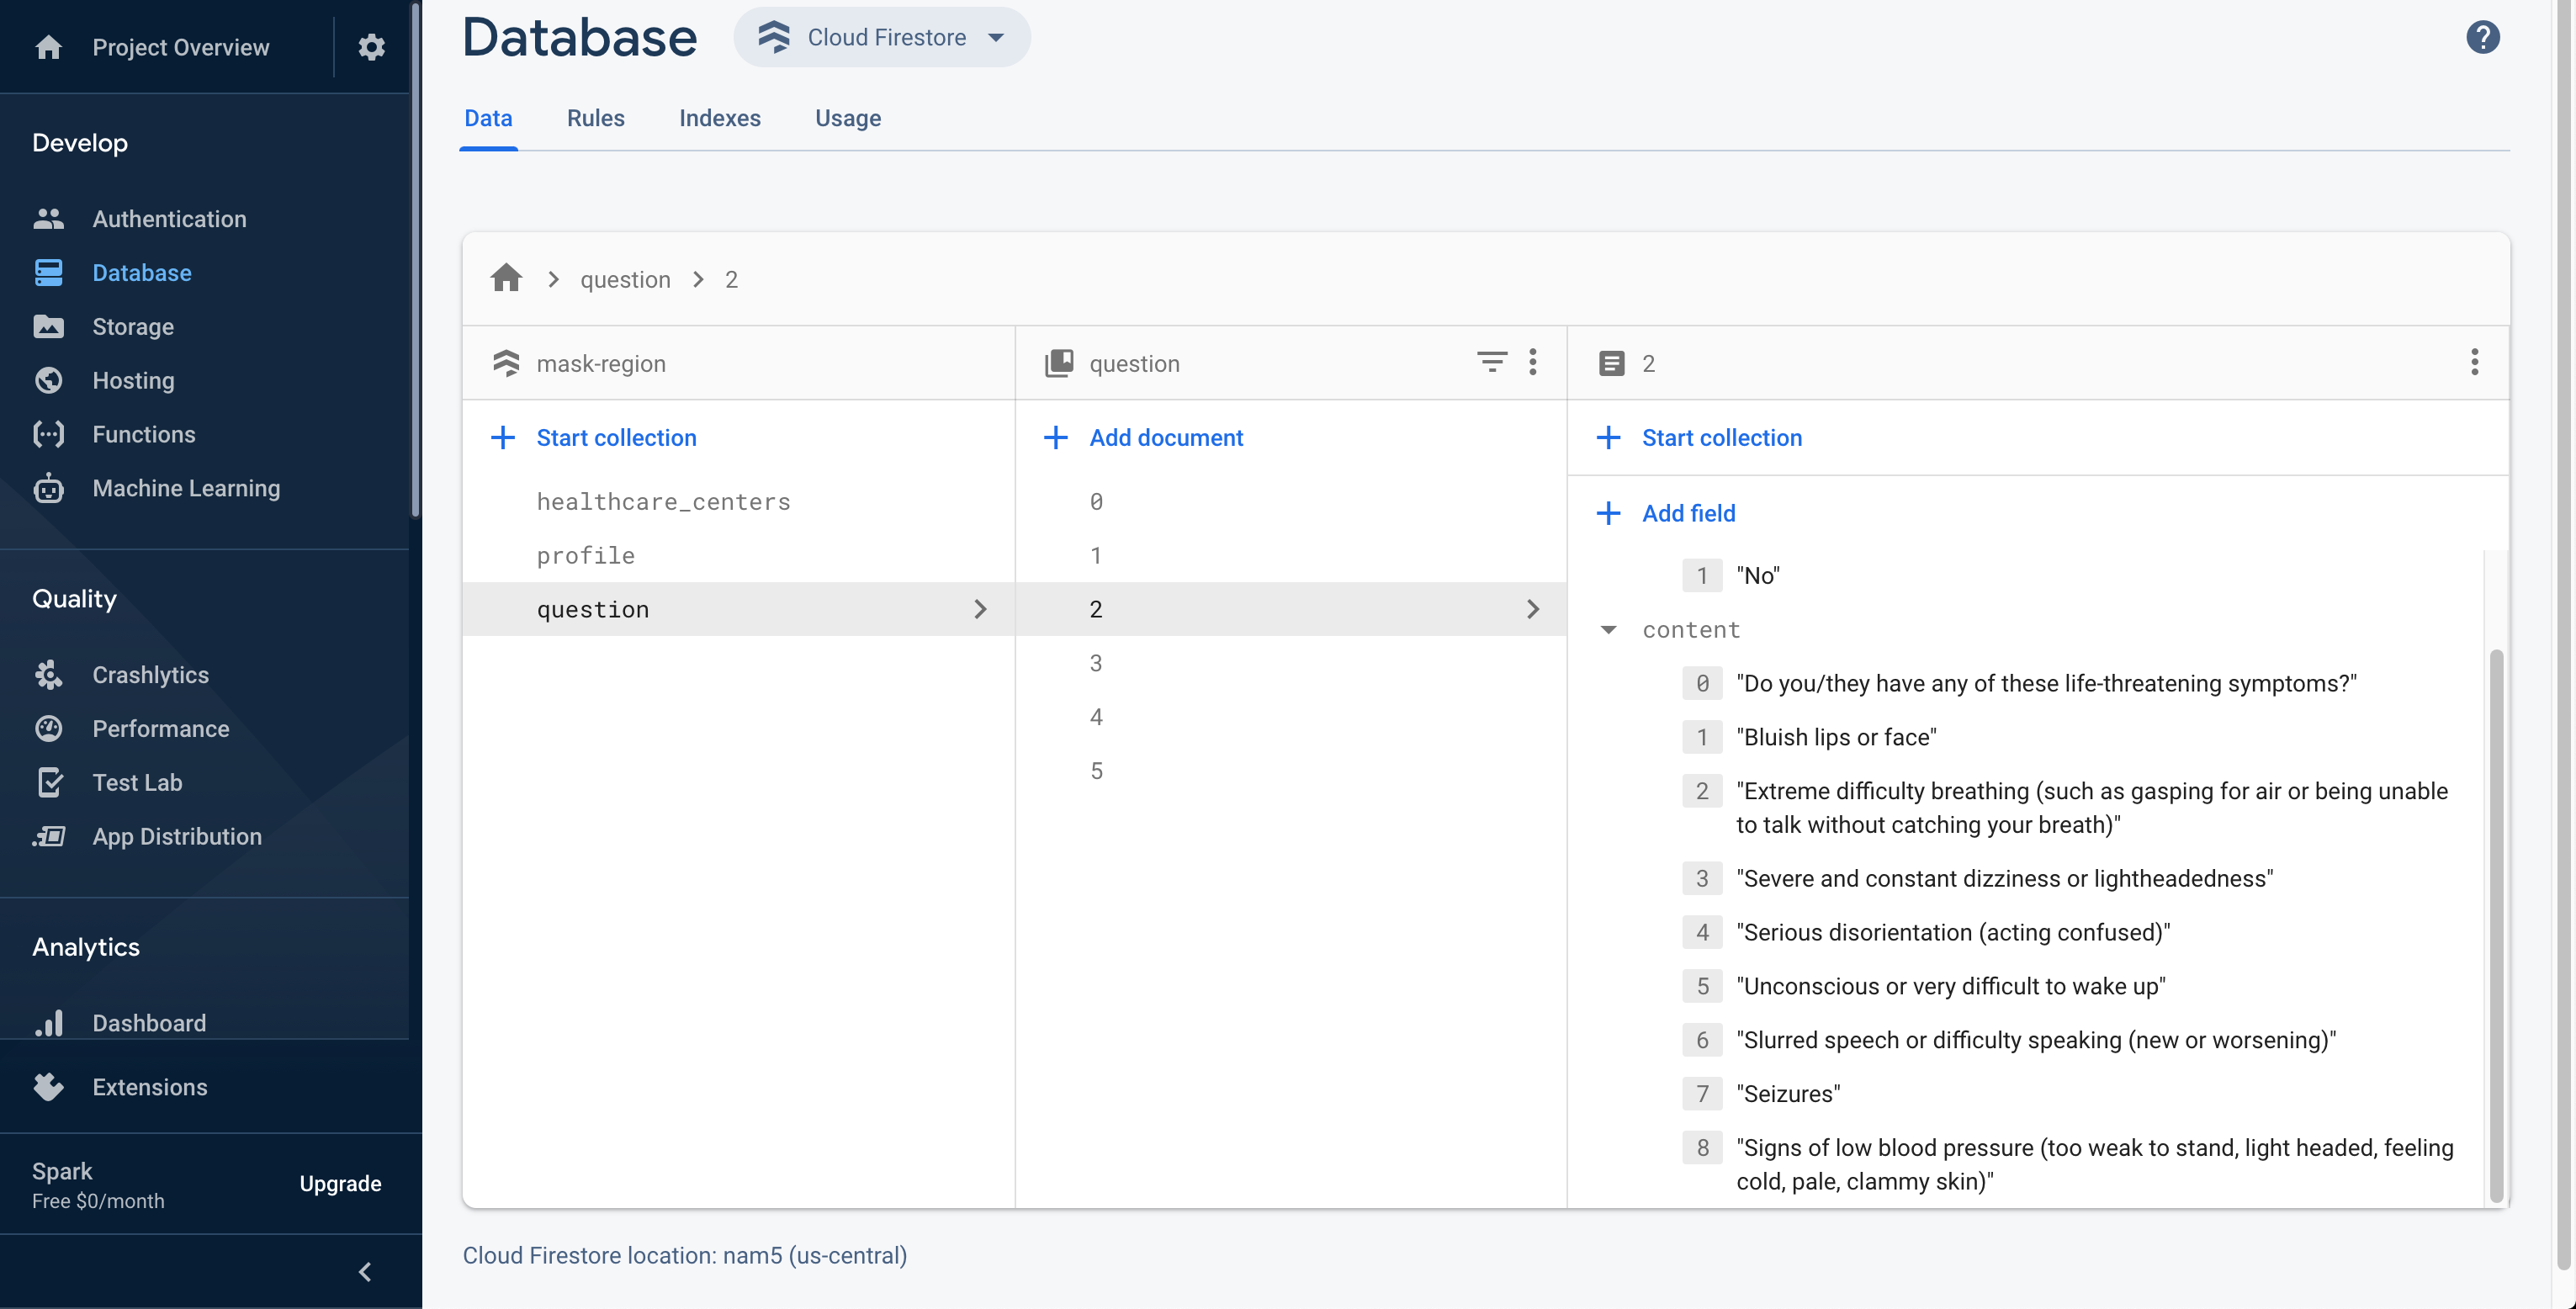Collapse the content field array
Screen dimensions: 2576x1309
coord(1608,630)
